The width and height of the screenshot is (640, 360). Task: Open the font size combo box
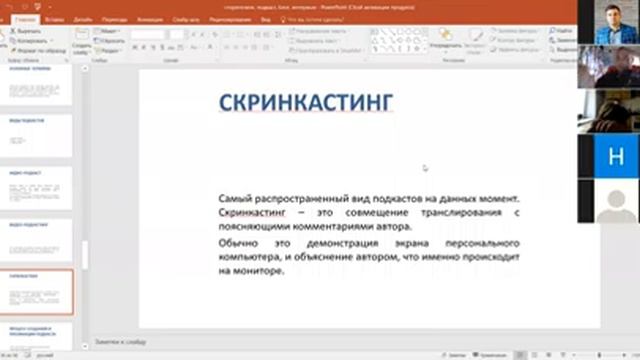coord(178,36)
